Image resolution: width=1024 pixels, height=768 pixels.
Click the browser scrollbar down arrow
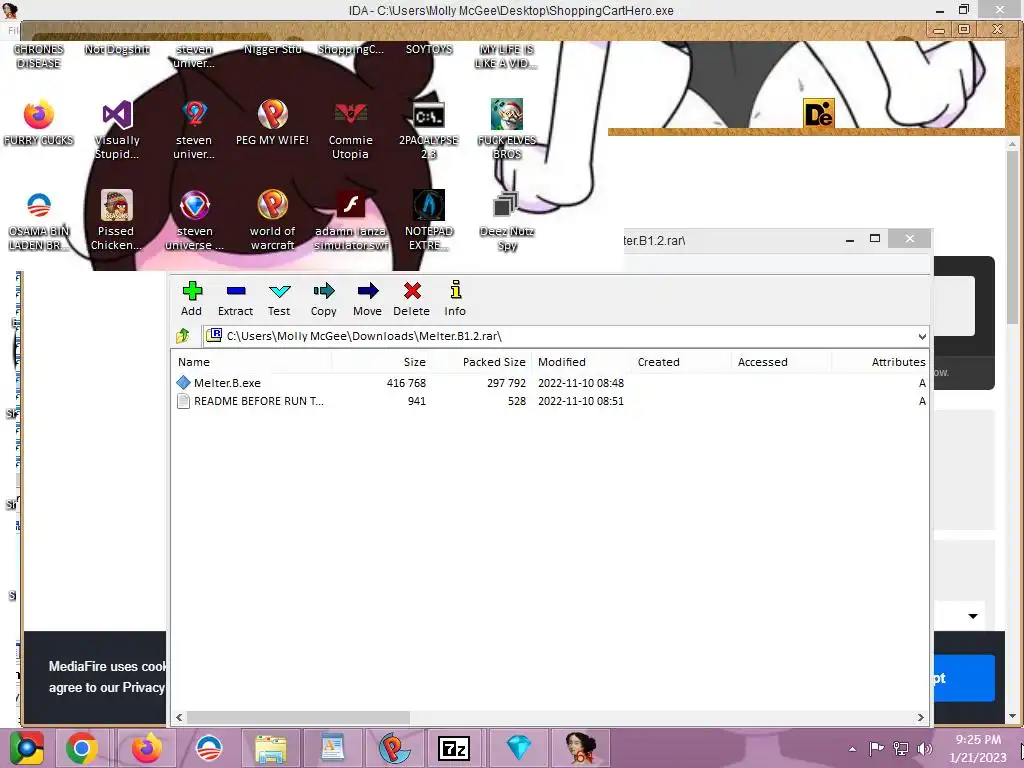click(x=1012, y=716)
